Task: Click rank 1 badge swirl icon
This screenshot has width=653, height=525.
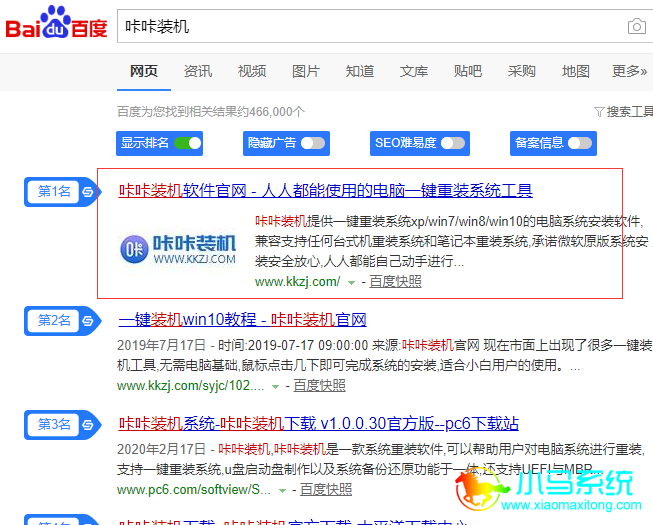Action: (88, 192)
